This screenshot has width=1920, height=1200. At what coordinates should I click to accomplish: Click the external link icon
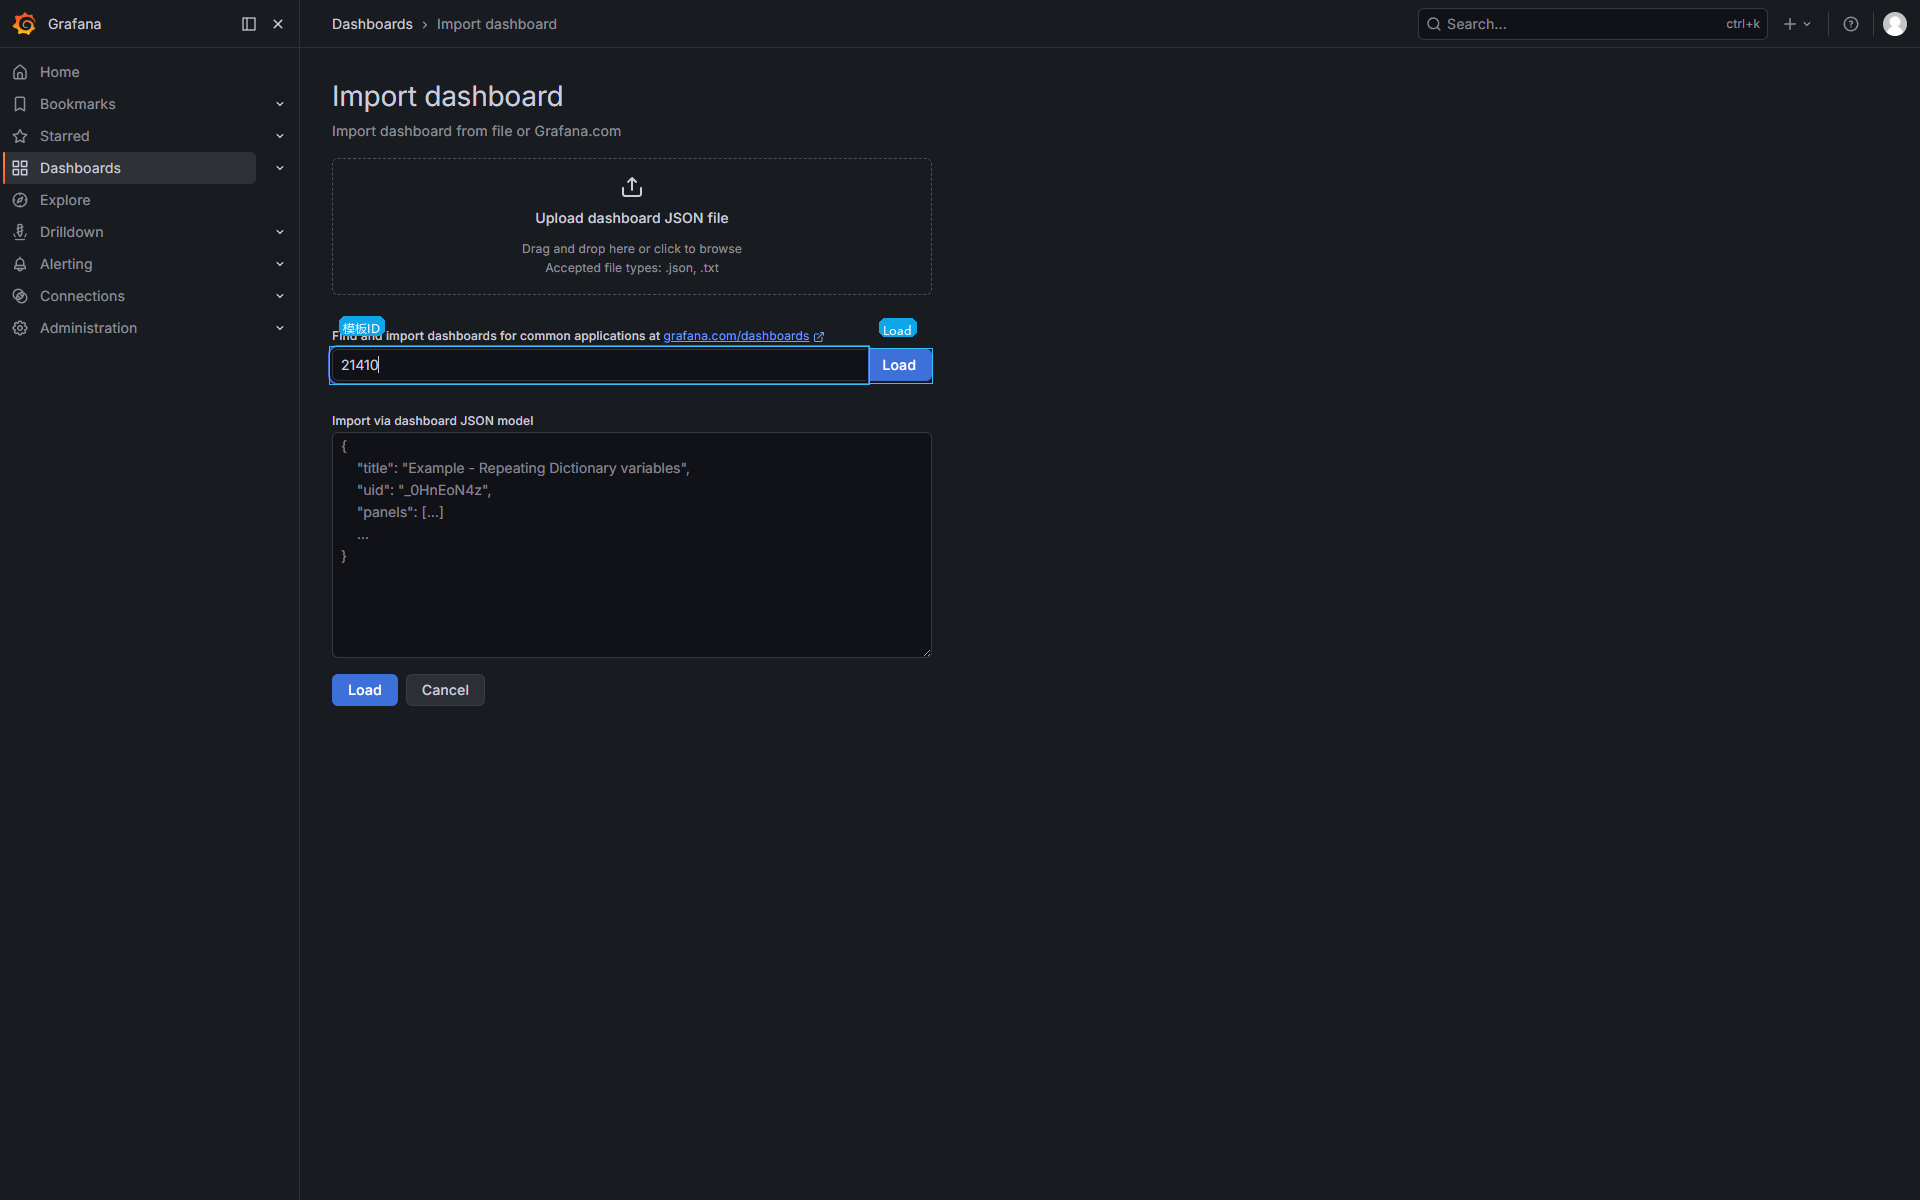click(819, 337)
